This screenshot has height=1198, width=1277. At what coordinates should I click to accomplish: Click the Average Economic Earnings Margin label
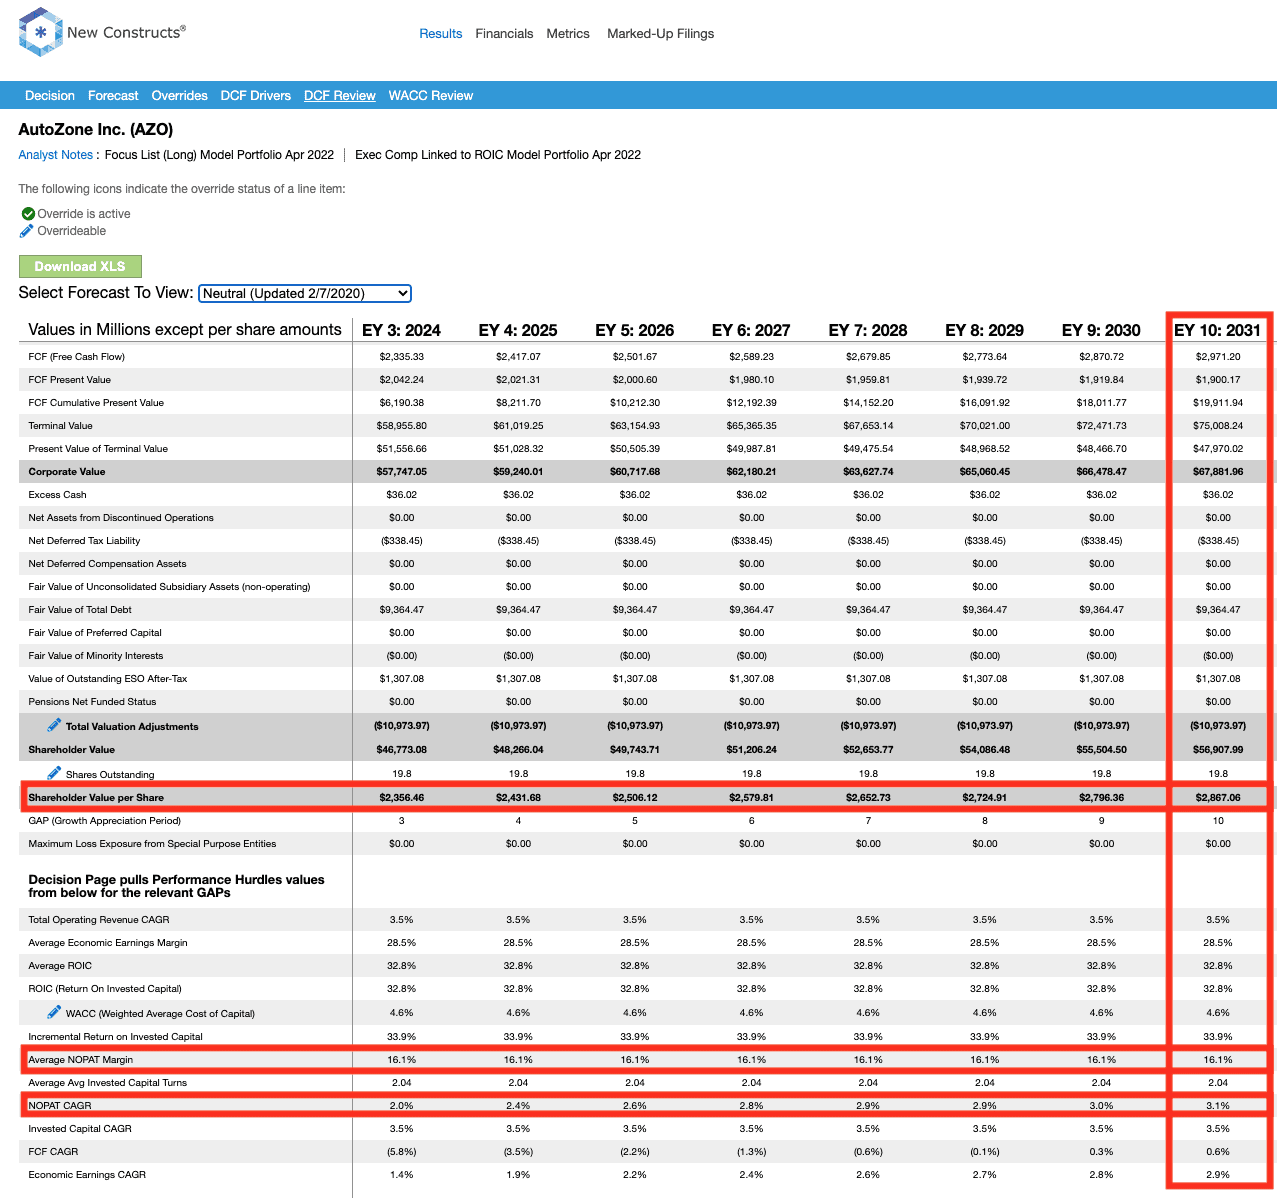click(108, 943)
